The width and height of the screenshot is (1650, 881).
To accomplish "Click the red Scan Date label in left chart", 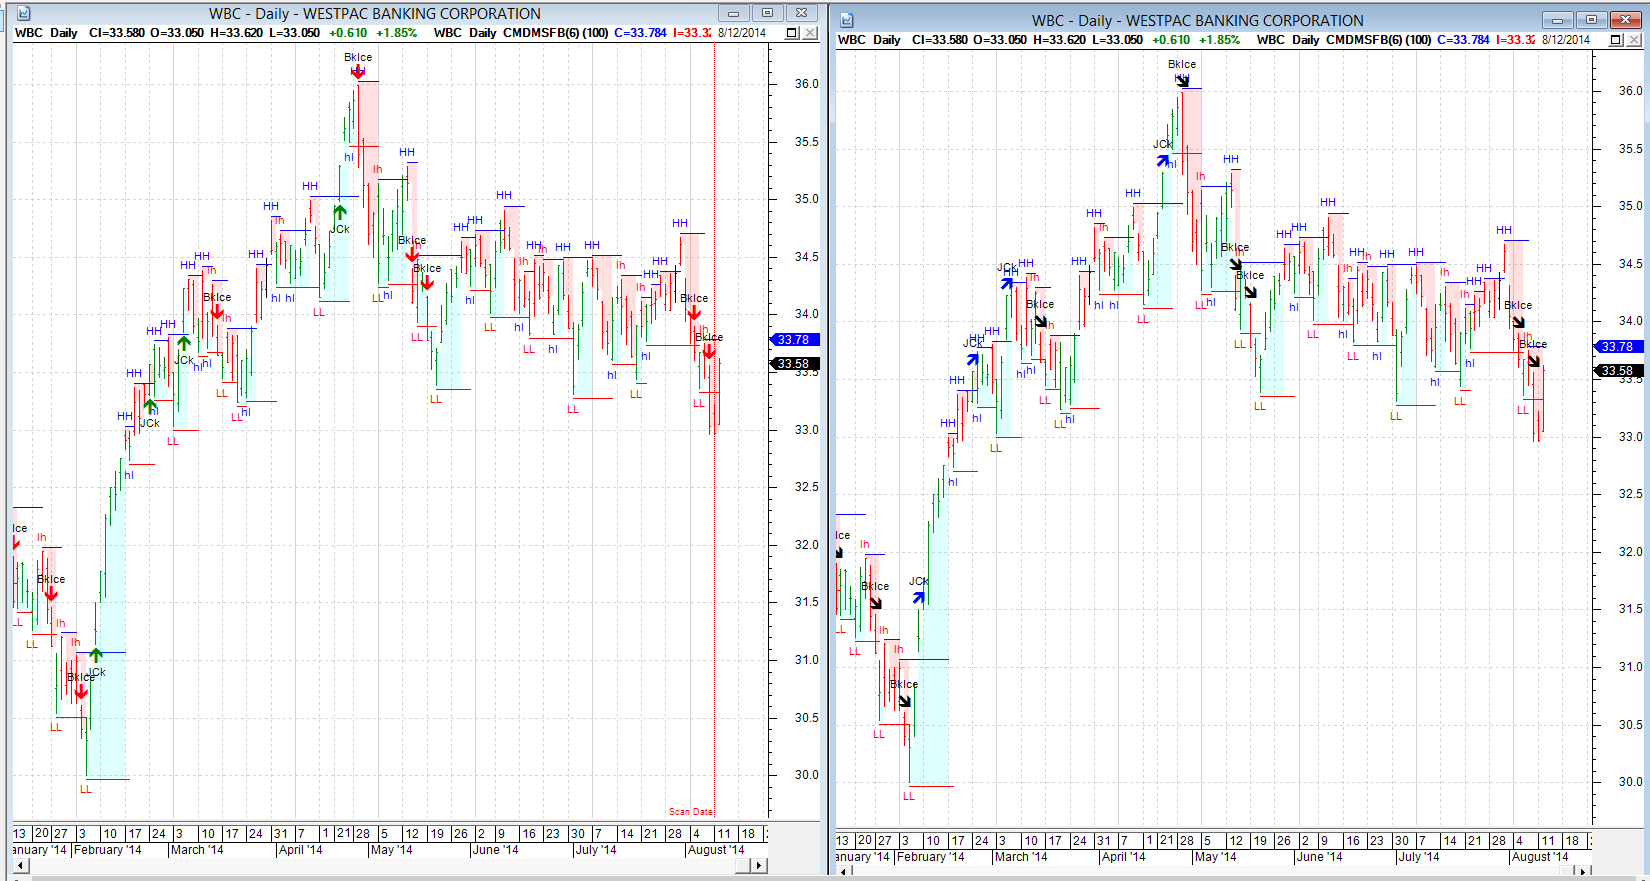I will click(691, 812).
